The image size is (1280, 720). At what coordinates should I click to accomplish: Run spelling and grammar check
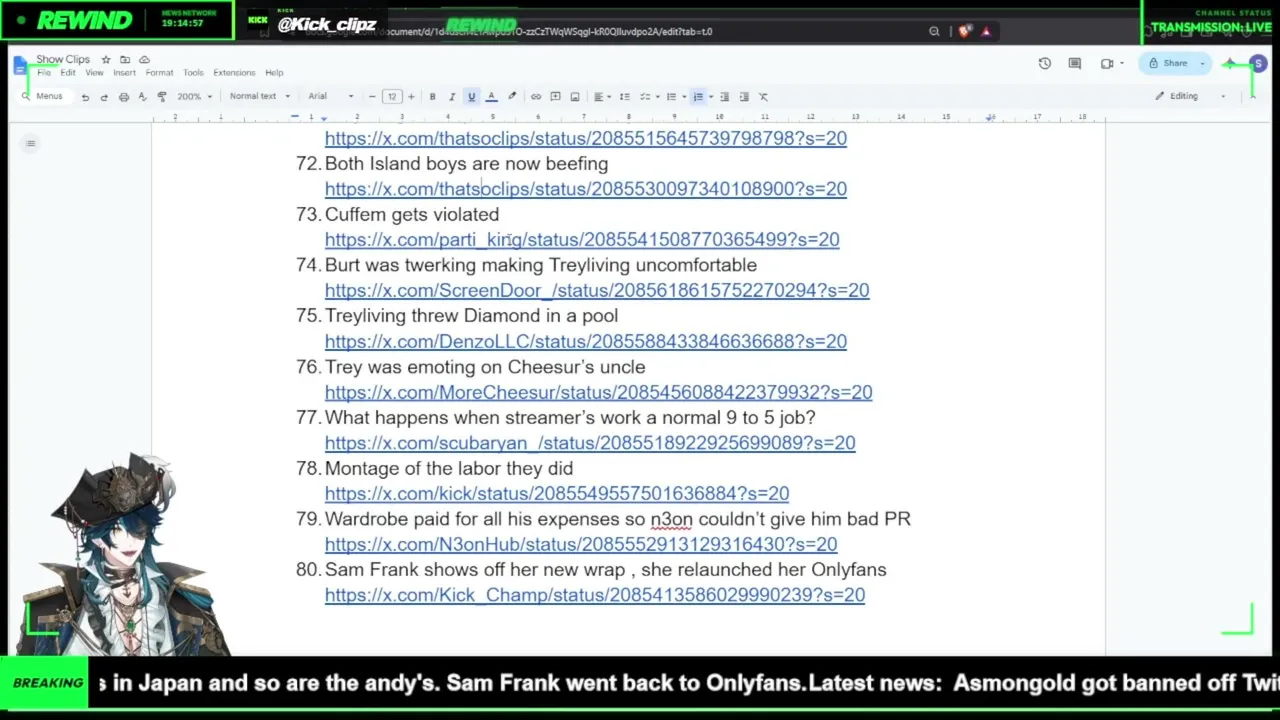point(142,97)
